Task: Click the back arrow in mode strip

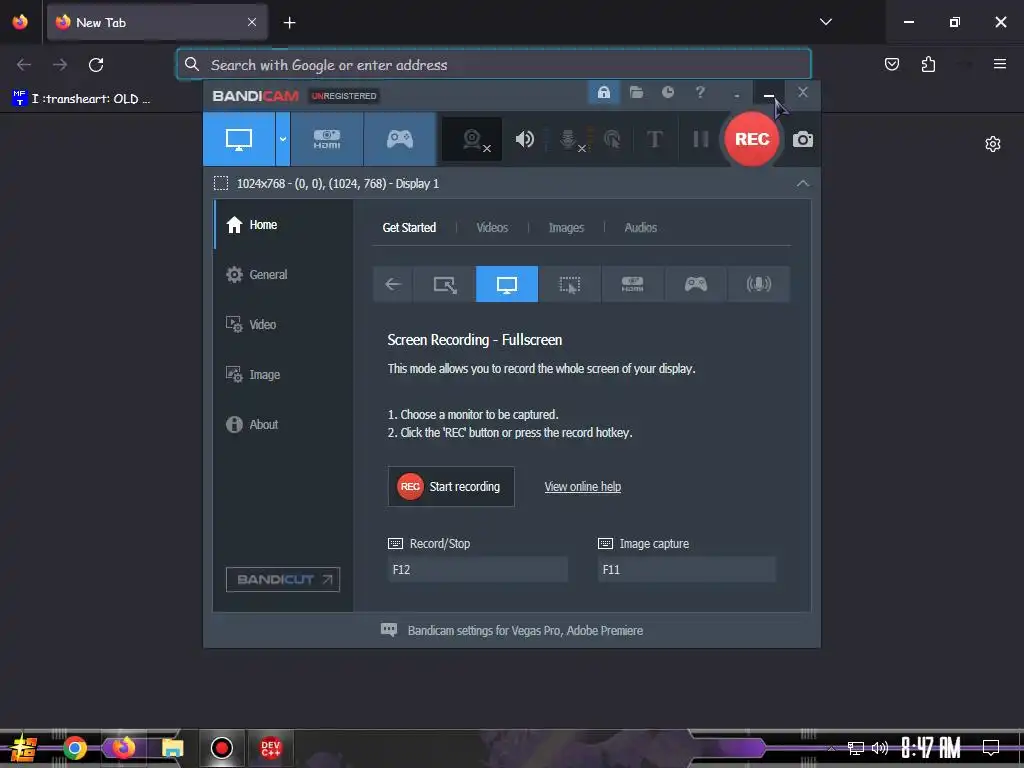Action: pos(392,284)
